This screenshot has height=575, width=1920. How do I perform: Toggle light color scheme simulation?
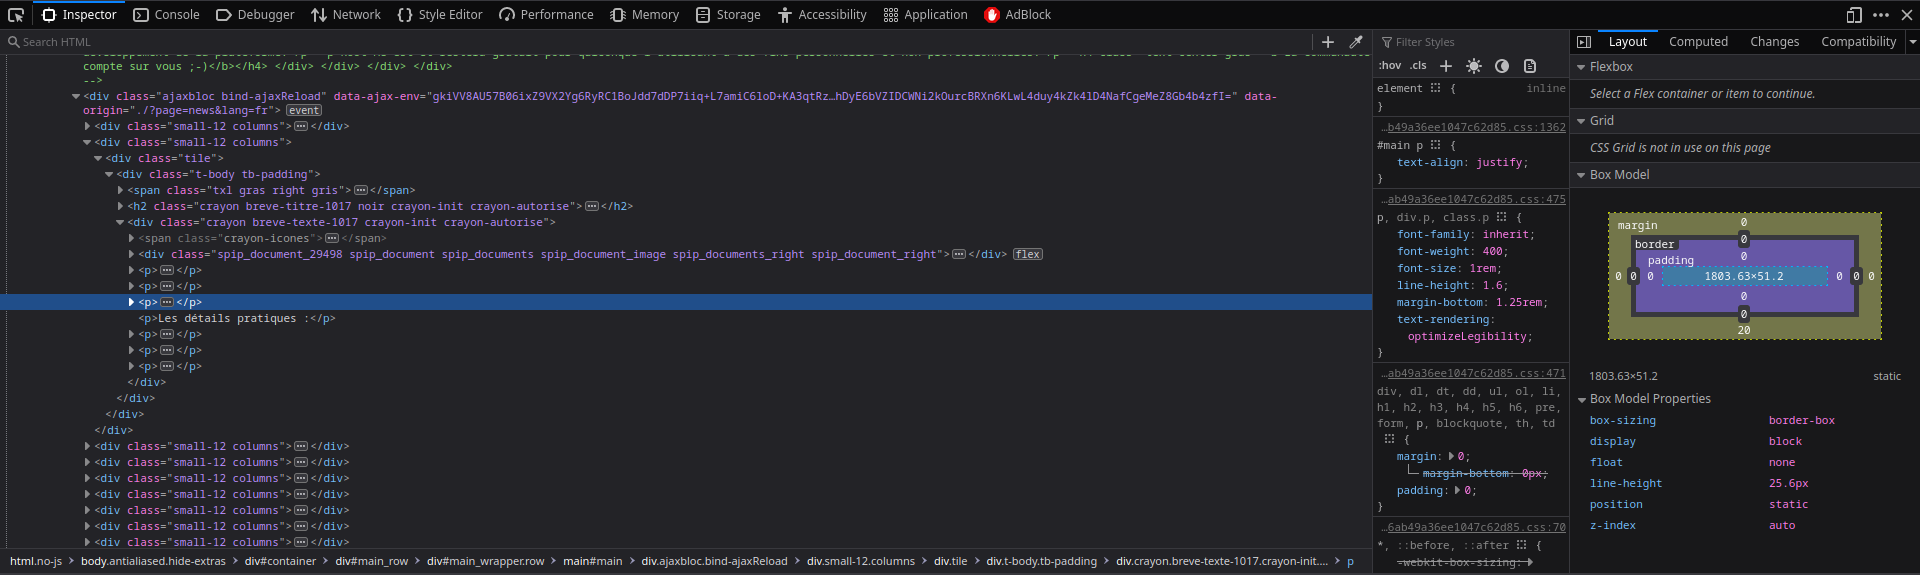pos(1474,66)
